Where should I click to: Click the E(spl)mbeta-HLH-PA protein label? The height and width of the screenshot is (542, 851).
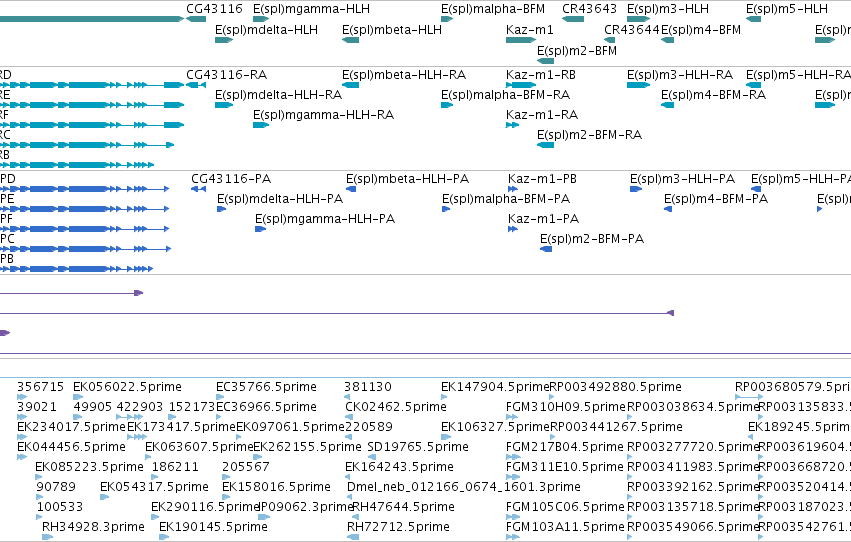pyautogui.click(x=408, y=179)
